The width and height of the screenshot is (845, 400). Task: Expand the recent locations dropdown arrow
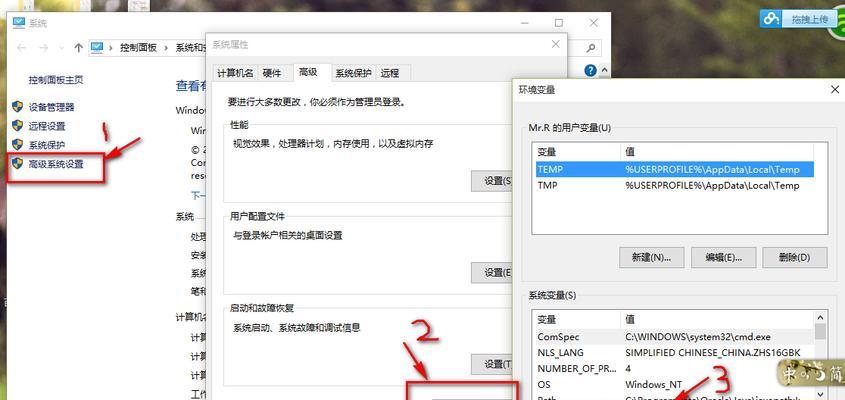coord(61,47)
